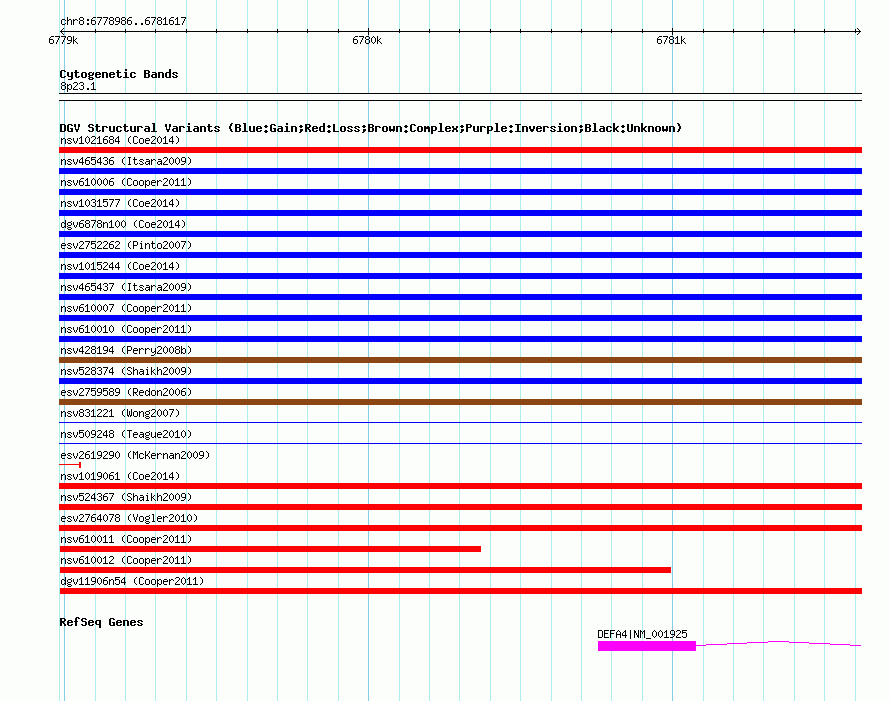
Task: Click the magenta DEFA4 exon block
Action: pos(646,646)
